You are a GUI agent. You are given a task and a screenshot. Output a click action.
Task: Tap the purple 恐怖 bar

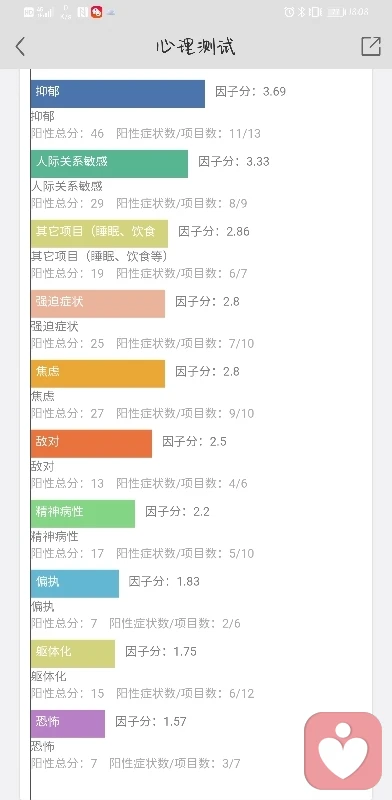68,723
